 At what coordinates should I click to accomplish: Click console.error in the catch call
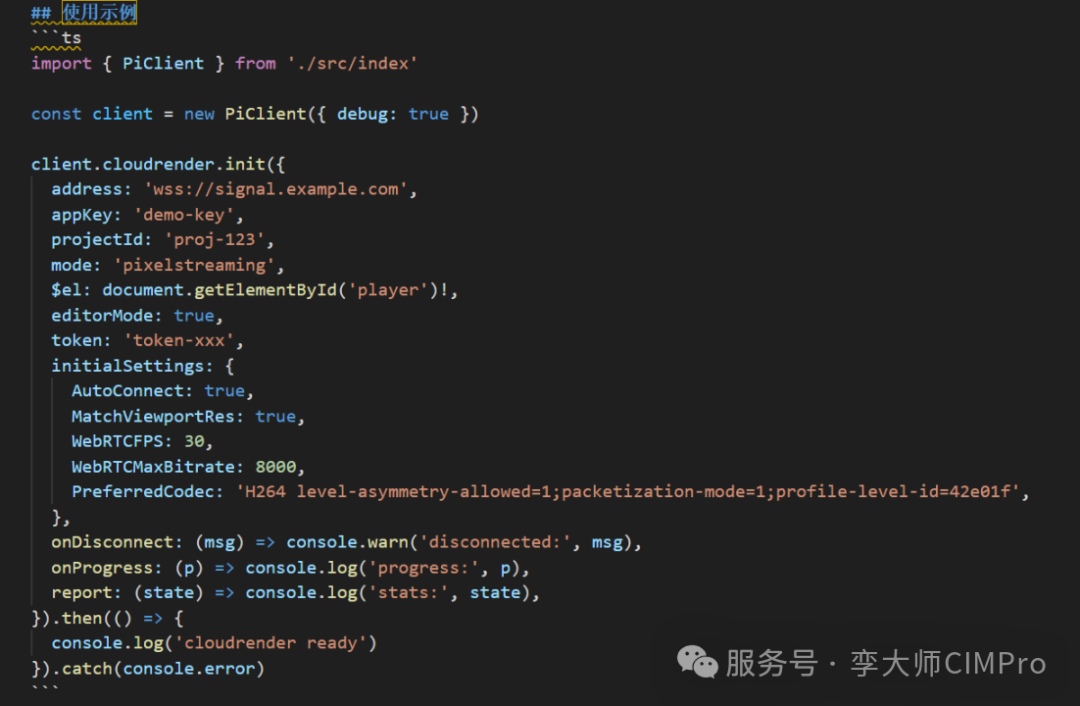tap(189, 668)
